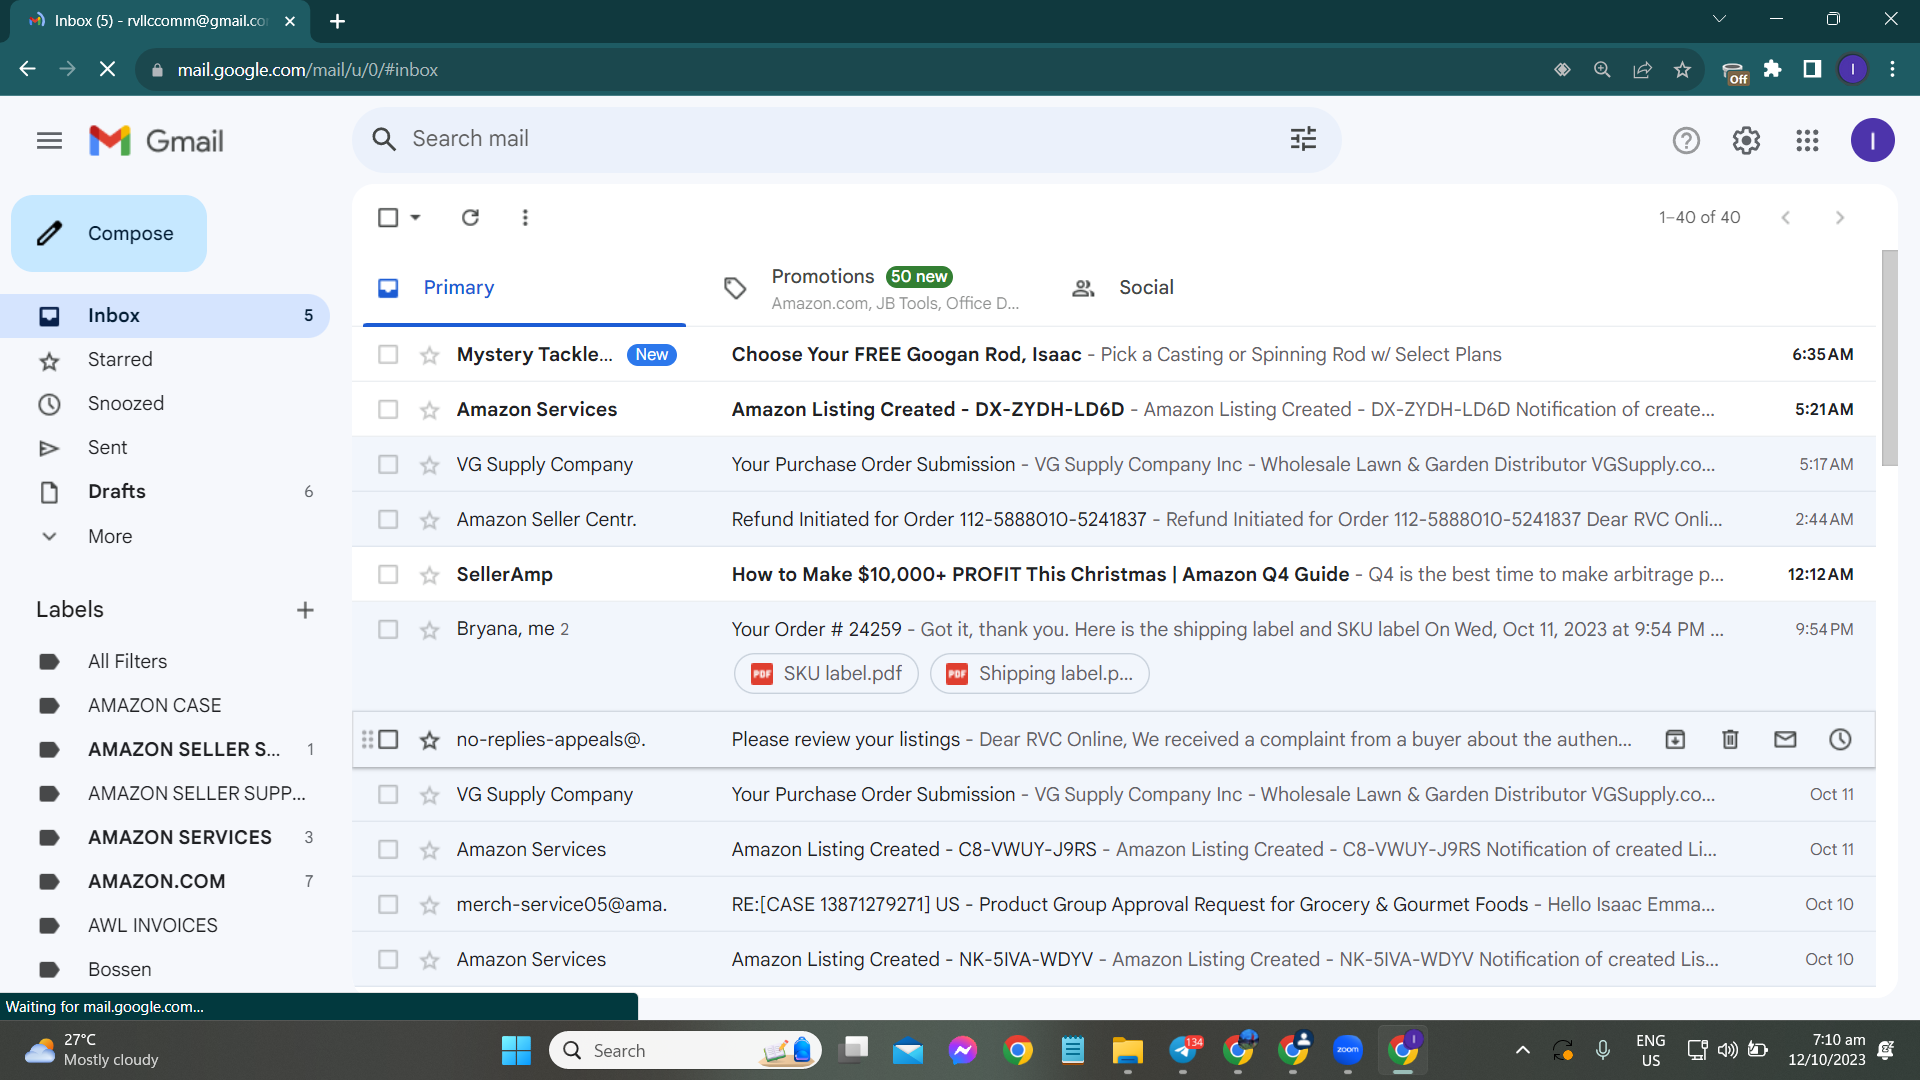Check the Bryana order email checkbox
1920x1080 pixels.
(x=388, y=630)
